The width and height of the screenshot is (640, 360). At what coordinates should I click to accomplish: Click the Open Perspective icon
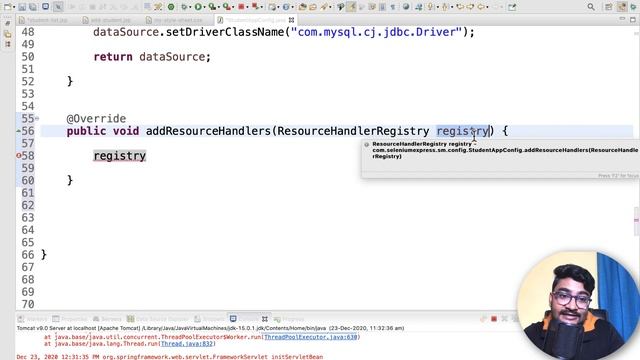(x=609, y=7)
